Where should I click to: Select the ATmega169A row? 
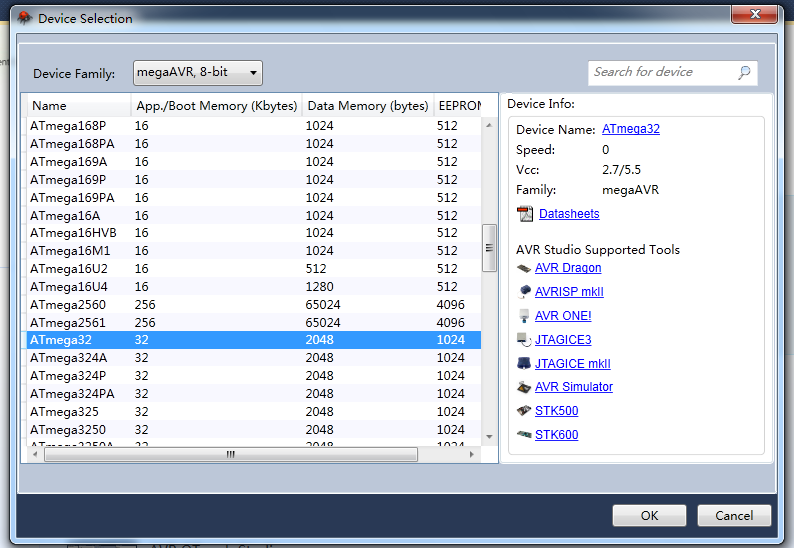[253, 162]
